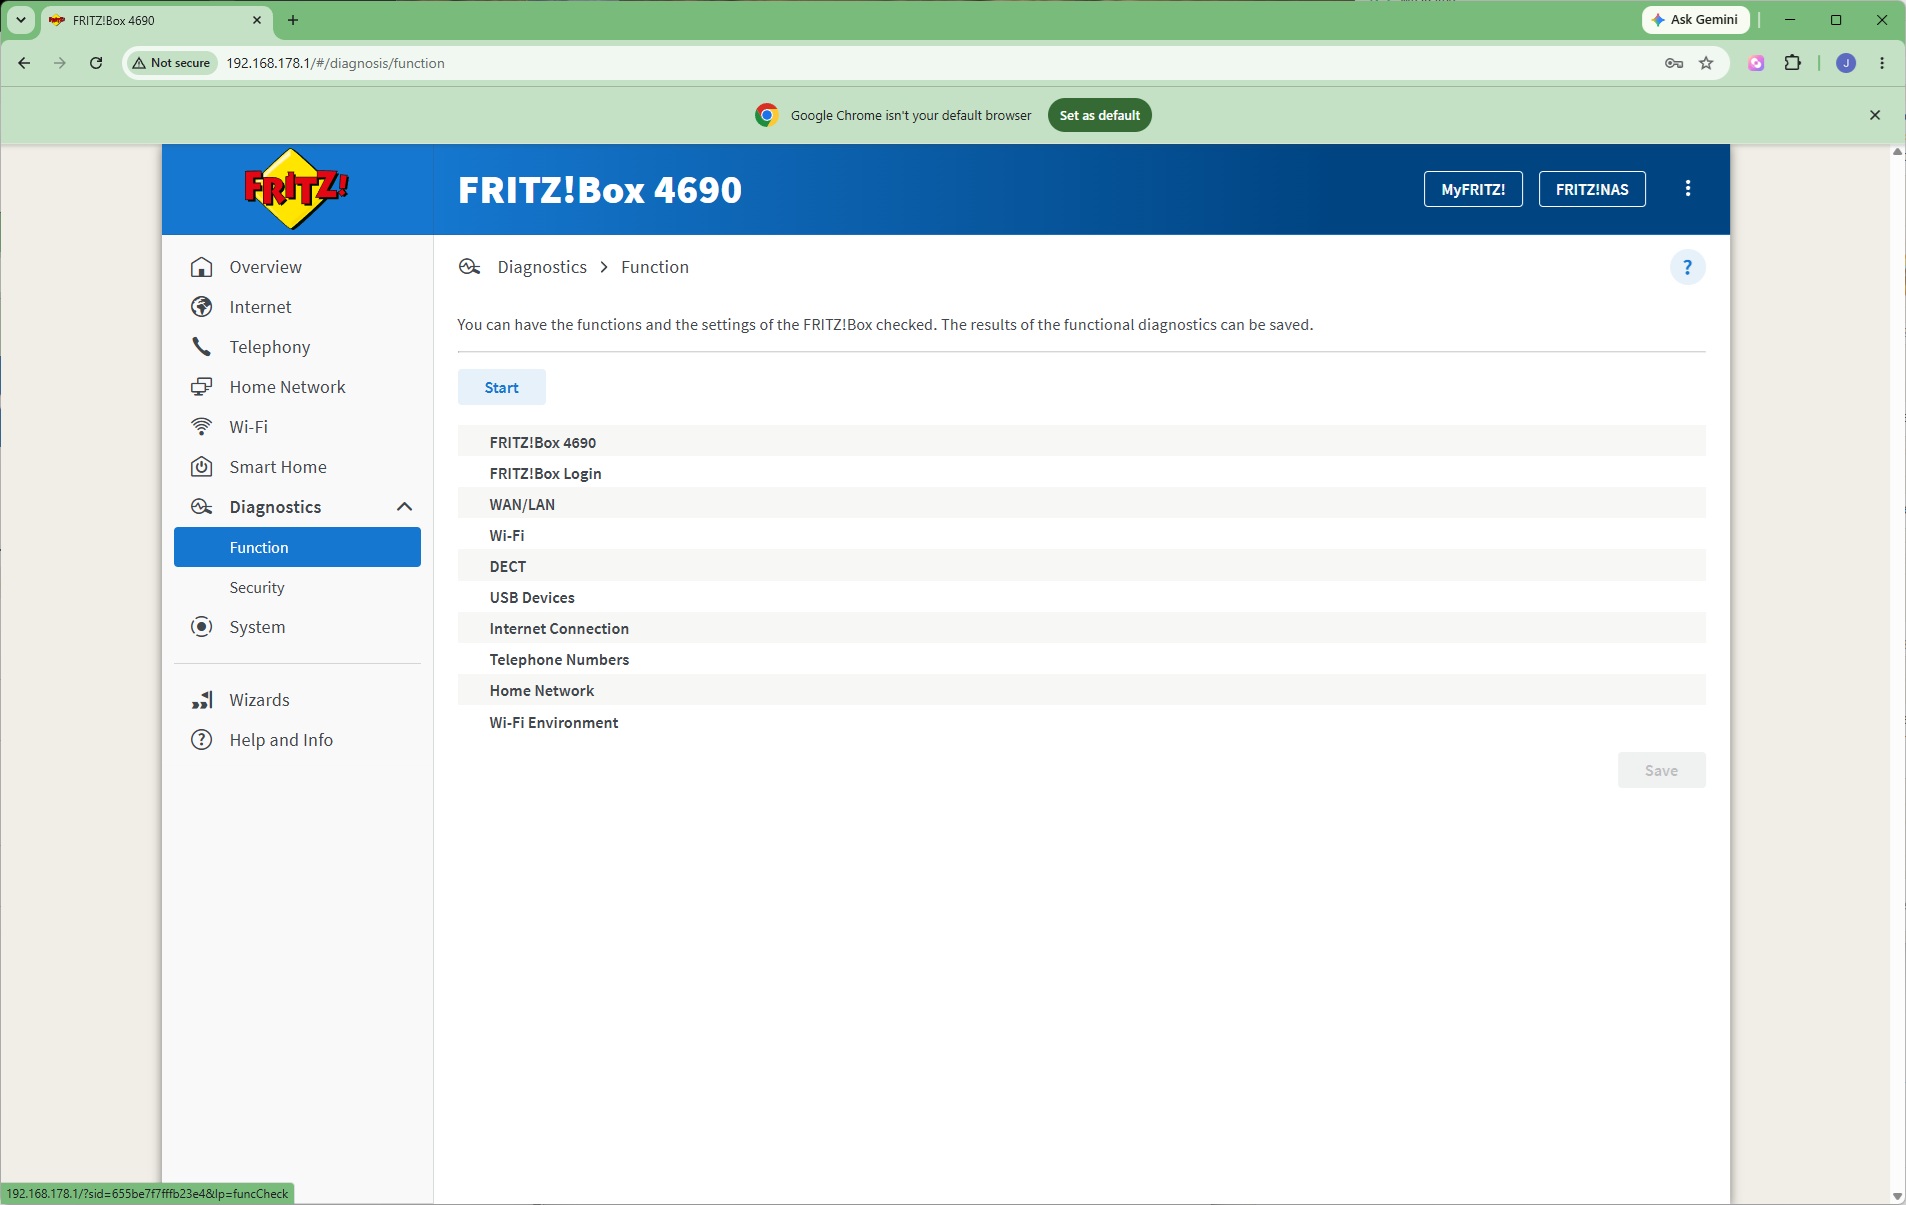The width and height of the screenshot is (1906, 1205).
Task: Click the pink extension icon in toolbar
Action: 1756,63
